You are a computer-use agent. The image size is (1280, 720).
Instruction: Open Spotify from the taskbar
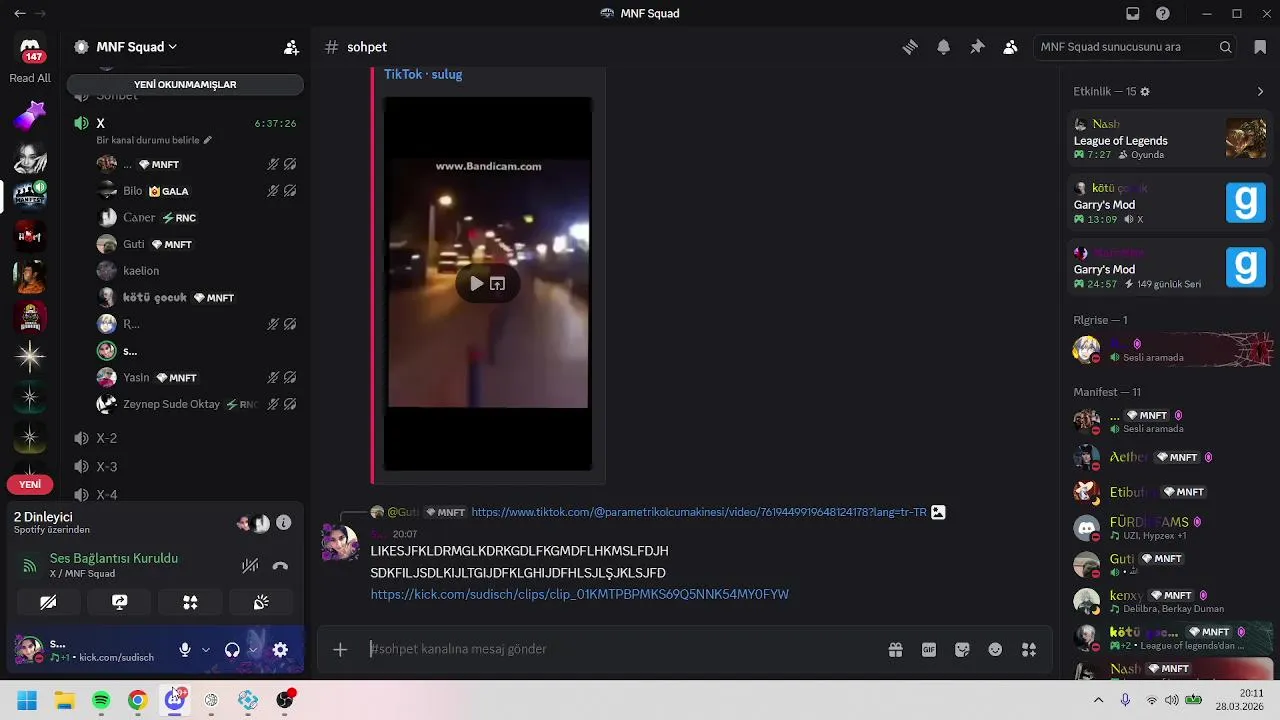point(101,701)
